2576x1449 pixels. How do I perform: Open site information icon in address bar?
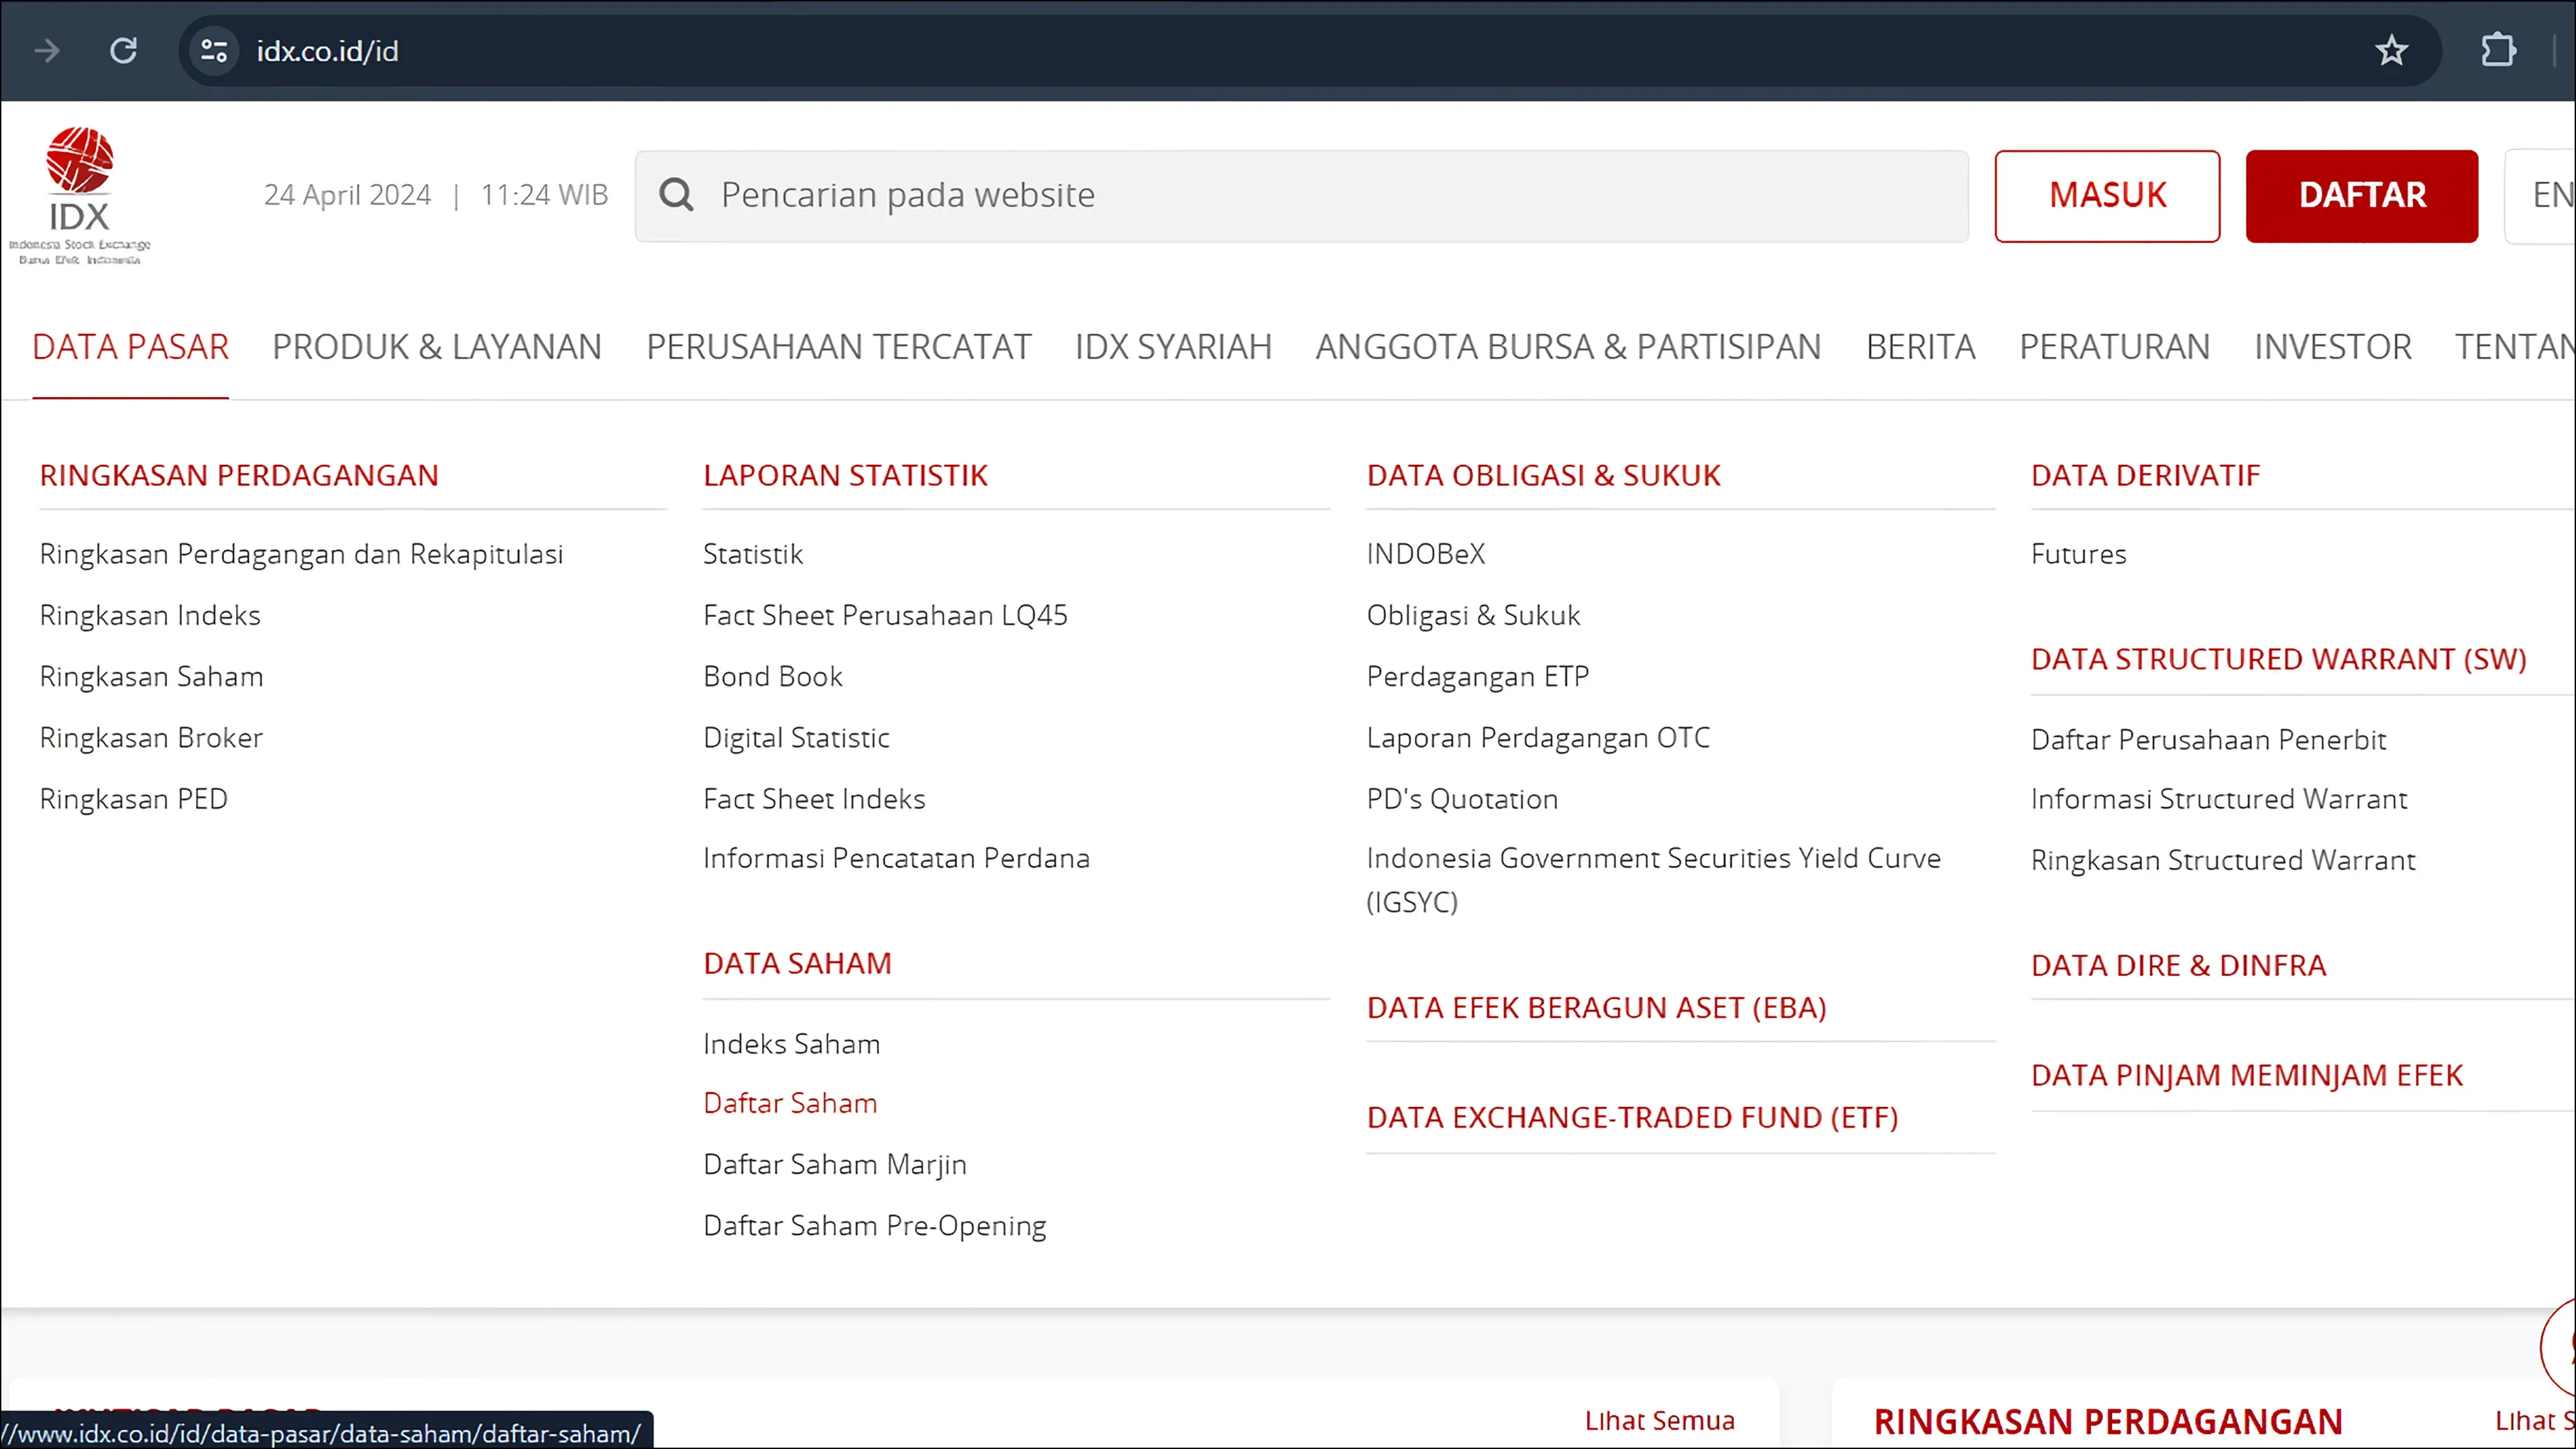(x=214, y=50)
